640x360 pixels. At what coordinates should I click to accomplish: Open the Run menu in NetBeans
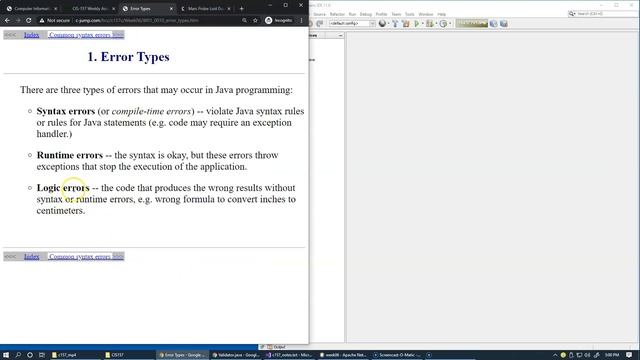coord(352,14)
